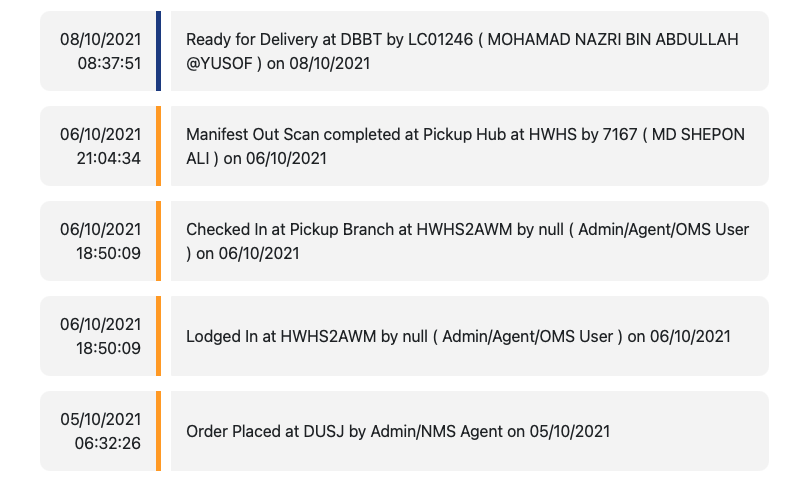The image size is (796, 493).
Task: Click orange marker beside Order Placed entry
Action: pyautogui.click(x=158, y=431)
